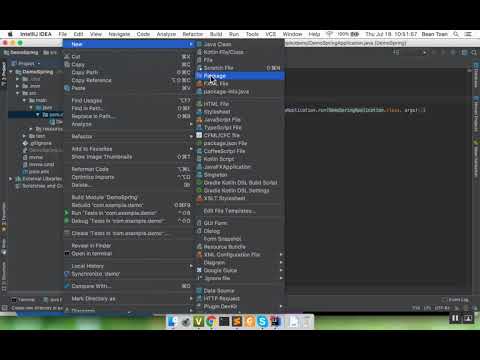Click the XSLT Stylesheet icon
480x360 pixels.
(x=199, y=198)
